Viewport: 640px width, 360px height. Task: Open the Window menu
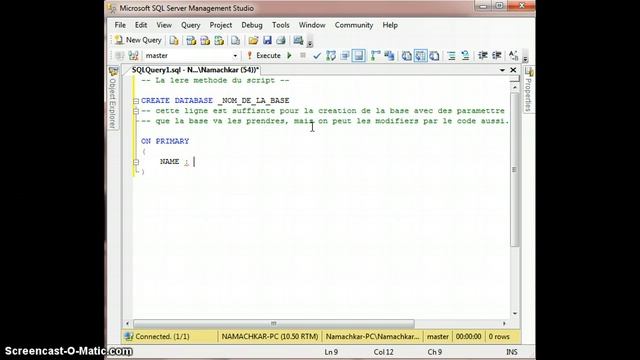point(312,25)
